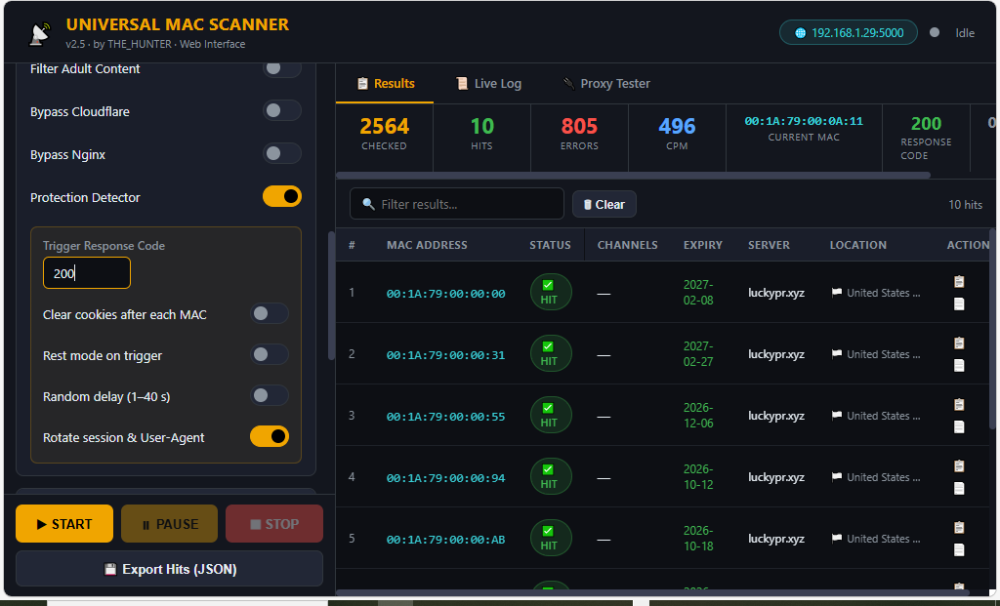Document icon for row 00:1A:79:00:00:55
The width and height of the screenshot is (1000, 606).
pos(959,427)
